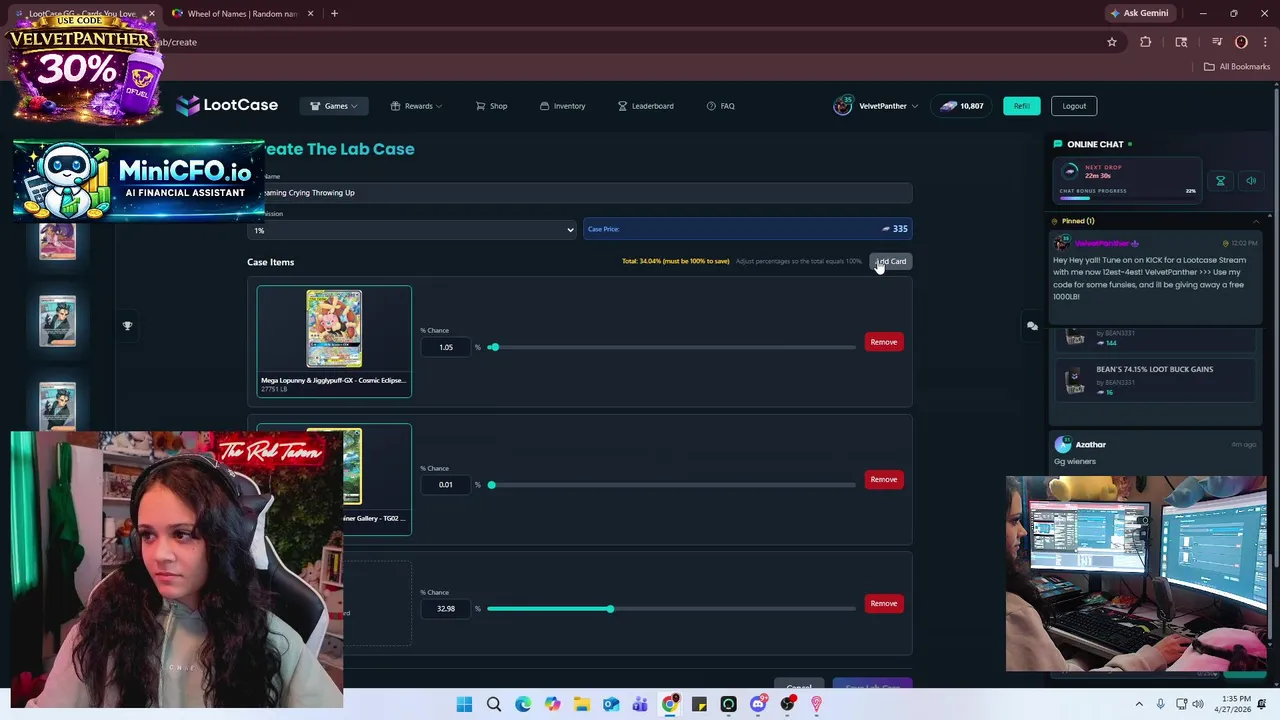The width and height of the screenshot is (1280, 720).
Task: Open the 1% commission dropdown
Action: point(412,230)
